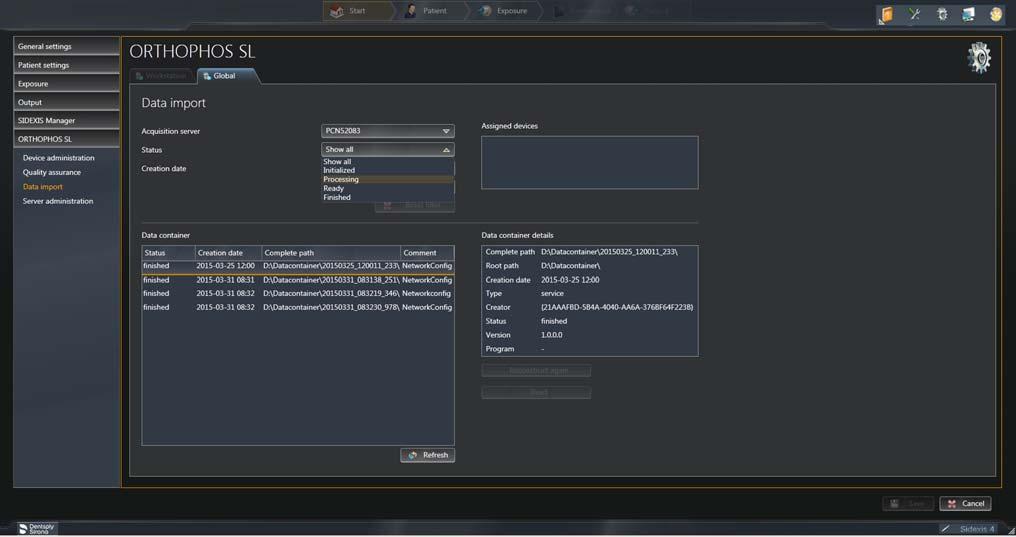
Task: Click the Type value service
Action: point(552,294)
